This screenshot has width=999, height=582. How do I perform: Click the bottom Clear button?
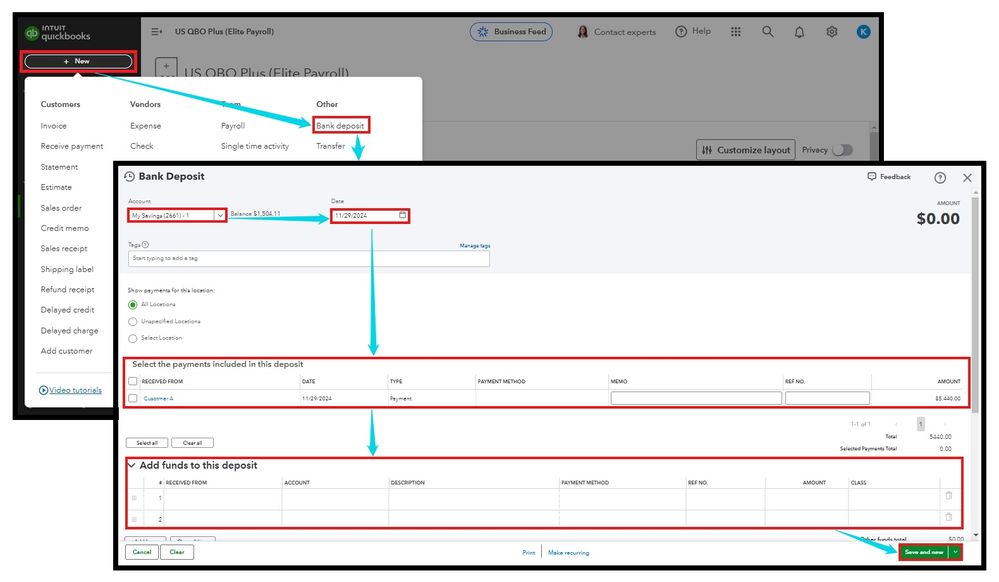pos(177,552)
